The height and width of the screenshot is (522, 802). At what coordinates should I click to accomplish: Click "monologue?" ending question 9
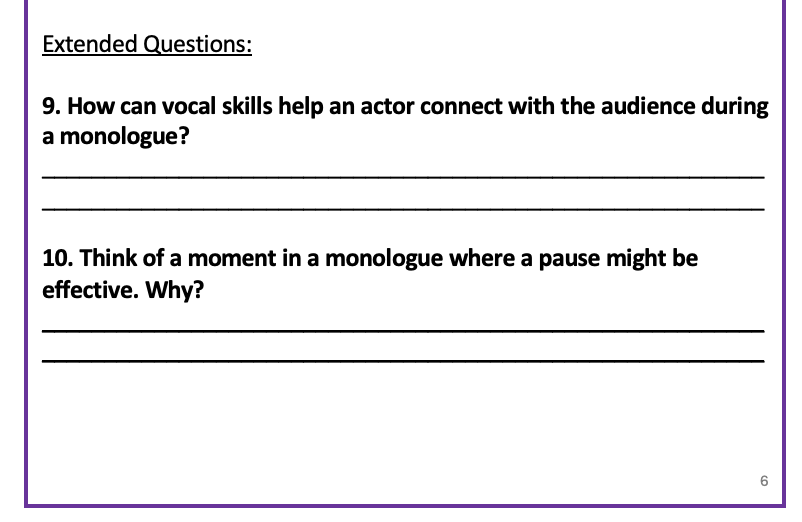(x=124, y=137)
